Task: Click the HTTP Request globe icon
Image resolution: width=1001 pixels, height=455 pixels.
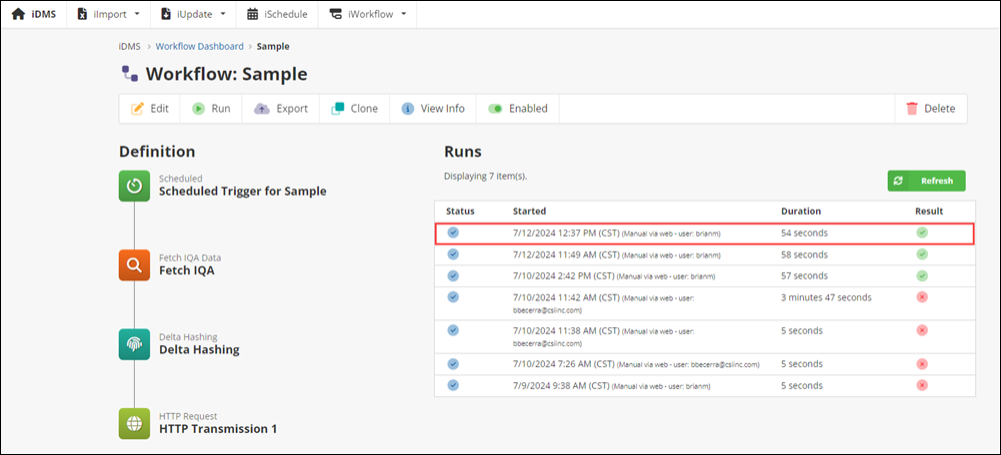Action: (134, 423)
